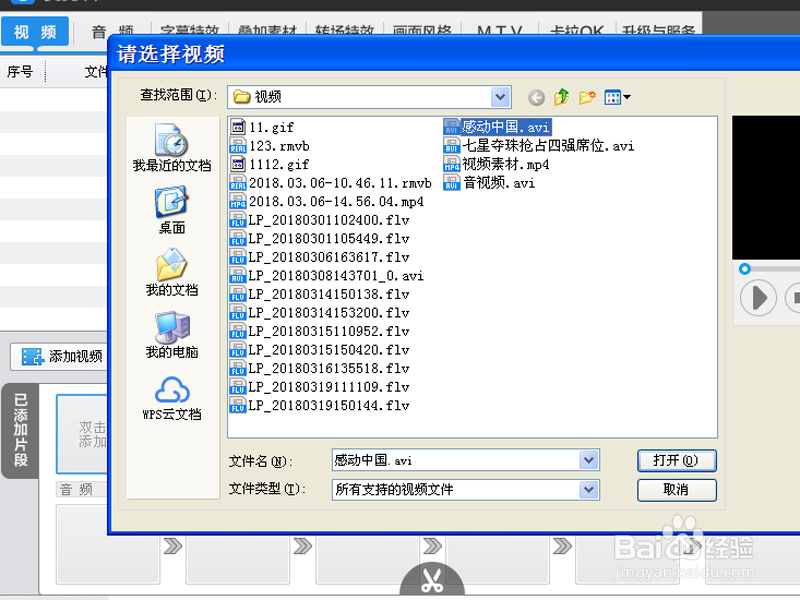Select 2018.03.06-10.46.11.rmvb file icon

tap(238, 183)
